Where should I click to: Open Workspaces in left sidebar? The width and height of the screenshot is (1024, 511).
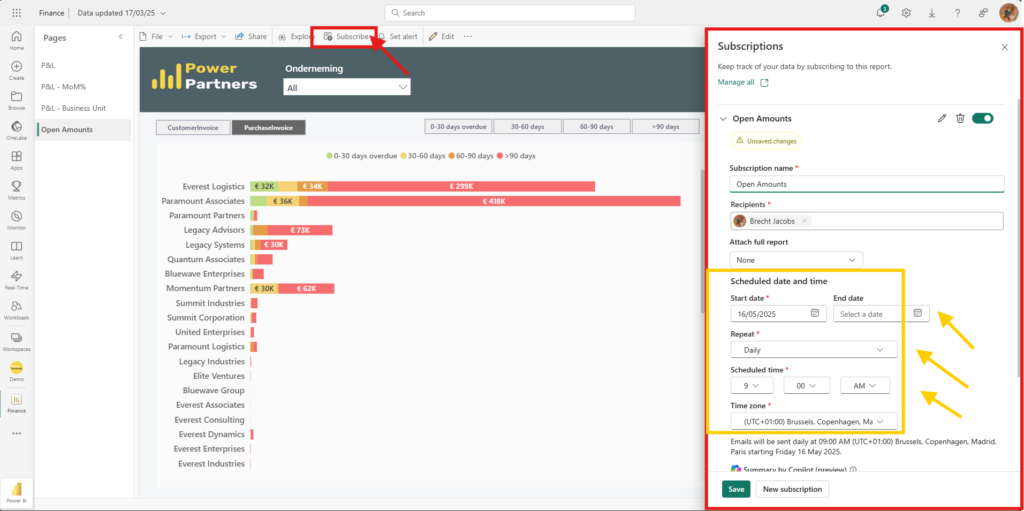[x=16, y=340]
